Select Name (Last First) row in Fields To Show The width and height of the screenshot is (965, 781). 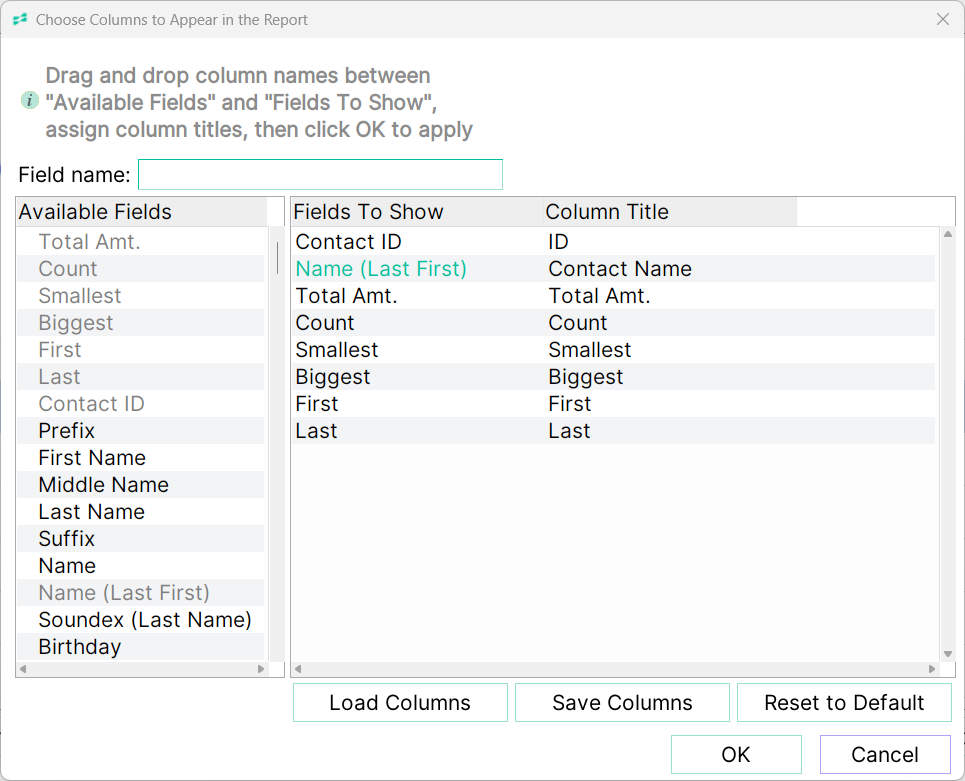[614, 269]
